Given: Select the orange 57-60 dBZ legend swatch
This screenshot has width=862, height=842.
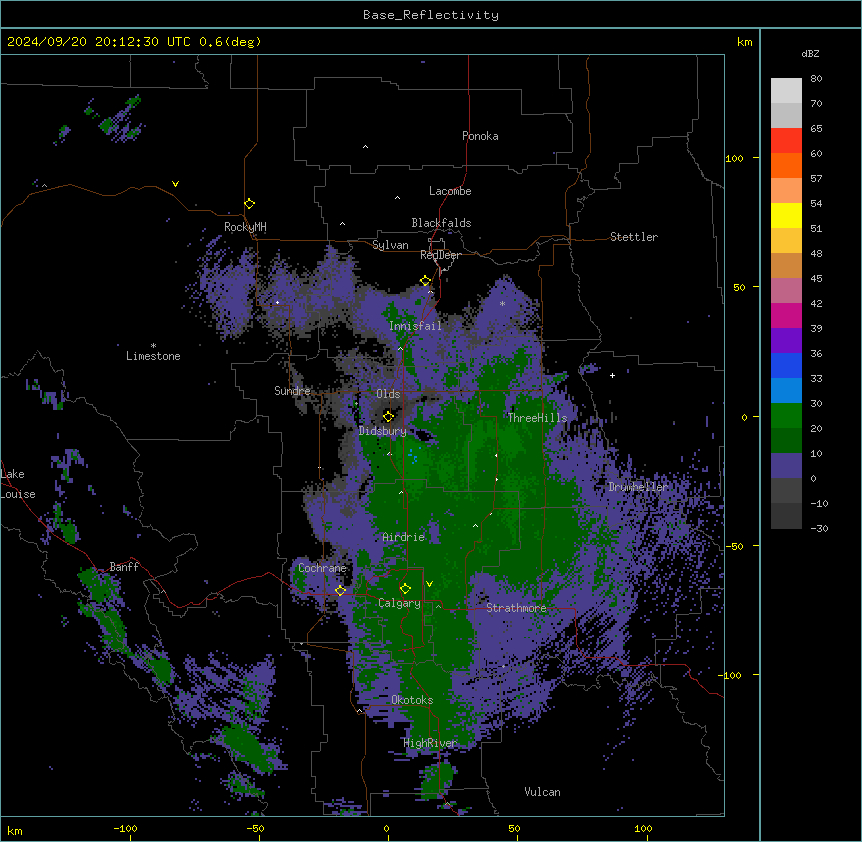Looking at the screenshot, I should coord(786,165).
